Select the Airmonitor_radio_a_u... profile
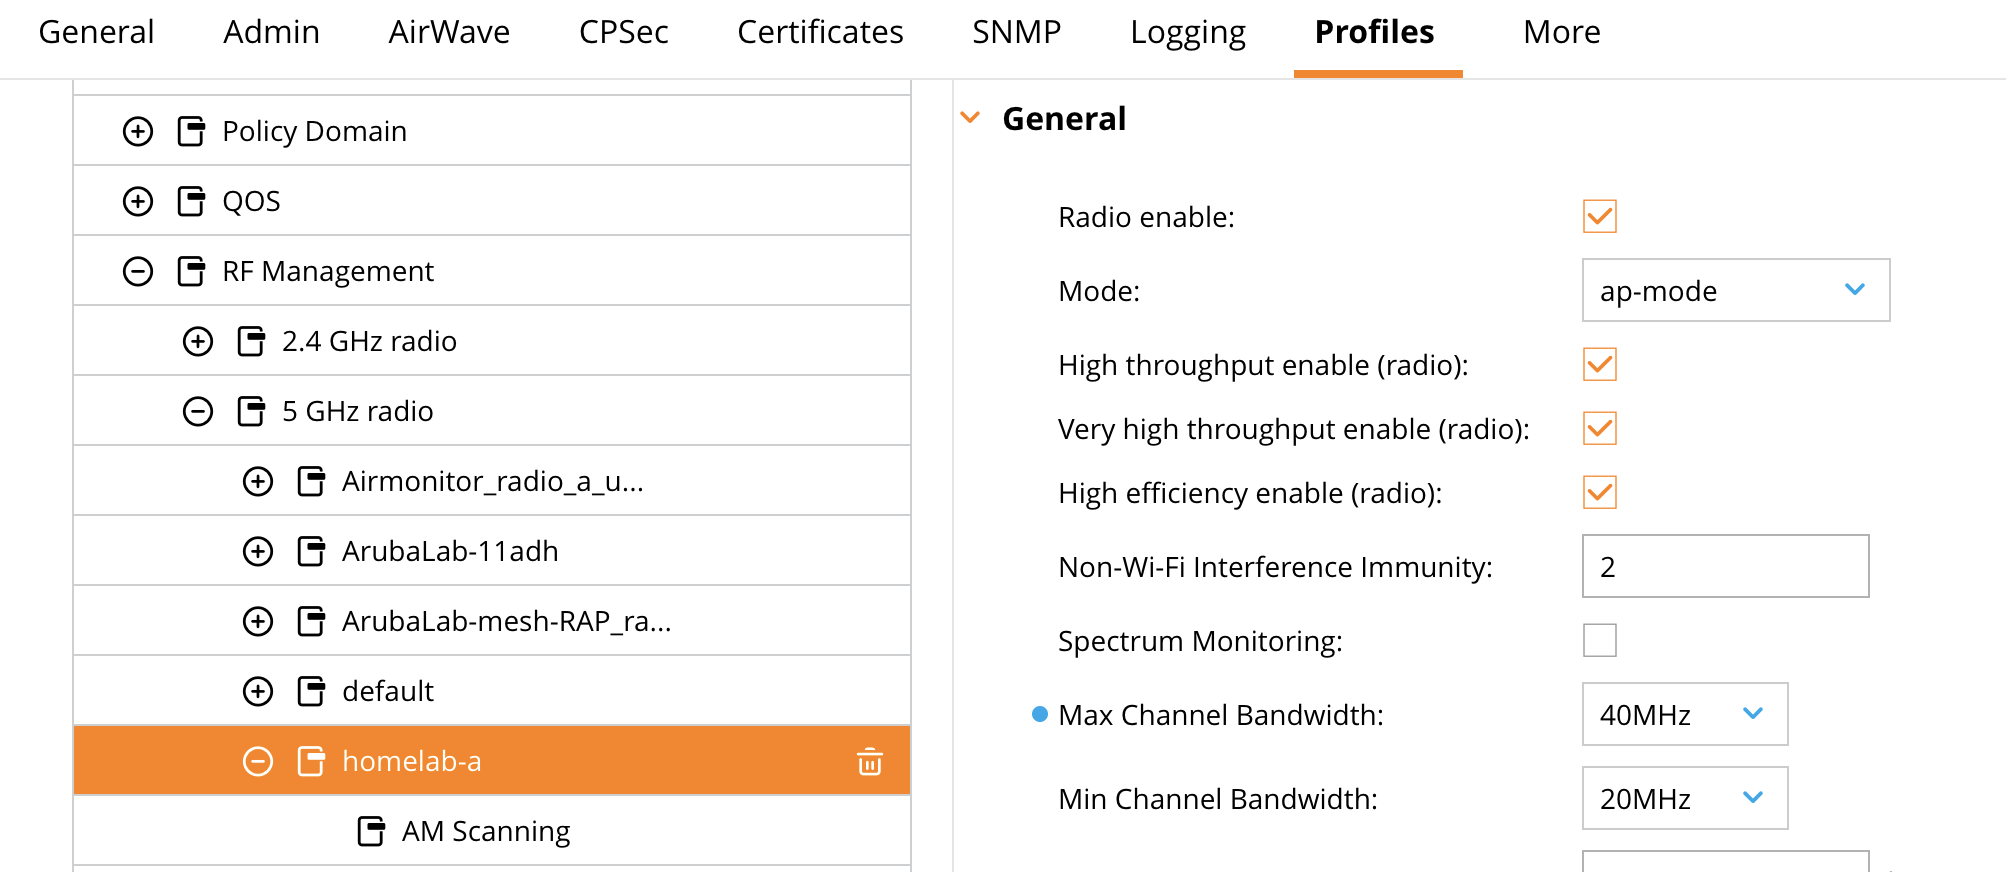The width and height of the screenshot is (2006, 882). [x=492, y=481]
